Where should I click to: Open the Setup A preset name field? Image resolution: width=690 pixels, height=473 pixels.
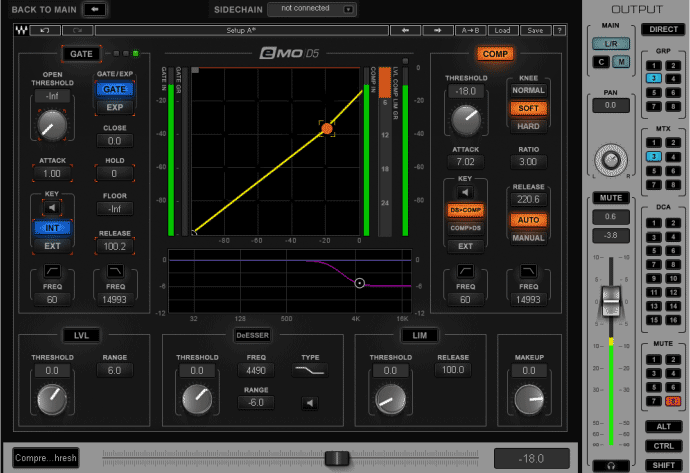pos(241,30)
